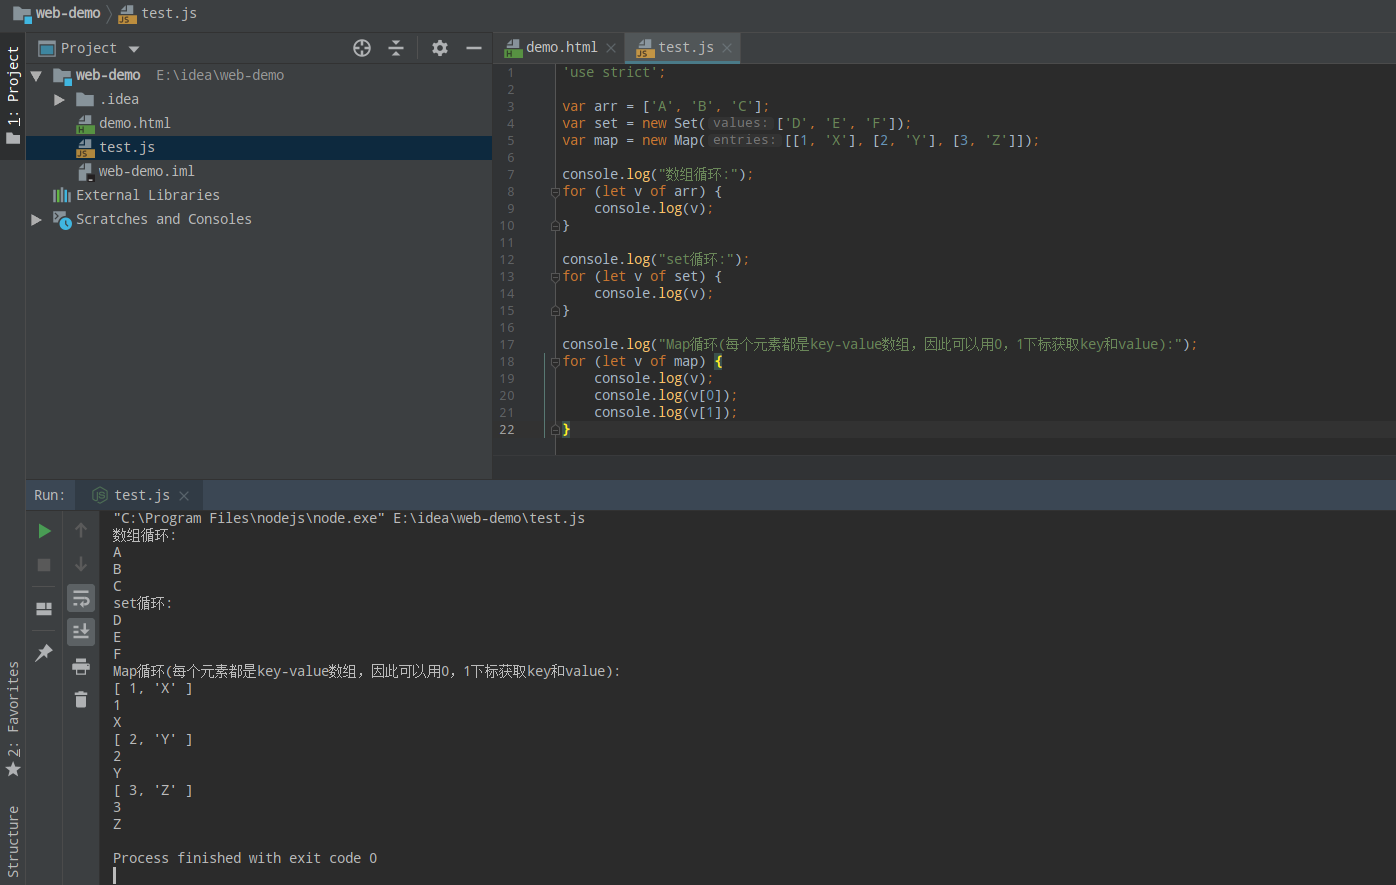
Task: Click console.log(v[1]) on line 21
Action: 665,412
